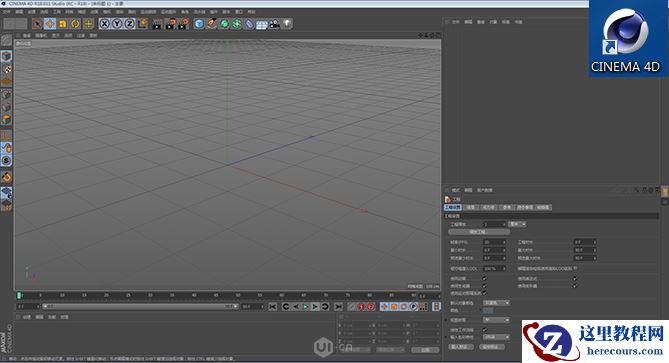Open Render Settings clapperboard with gear
Image resolution: width=669 pixels, height=363 pixels.
[x=183, y=24]
